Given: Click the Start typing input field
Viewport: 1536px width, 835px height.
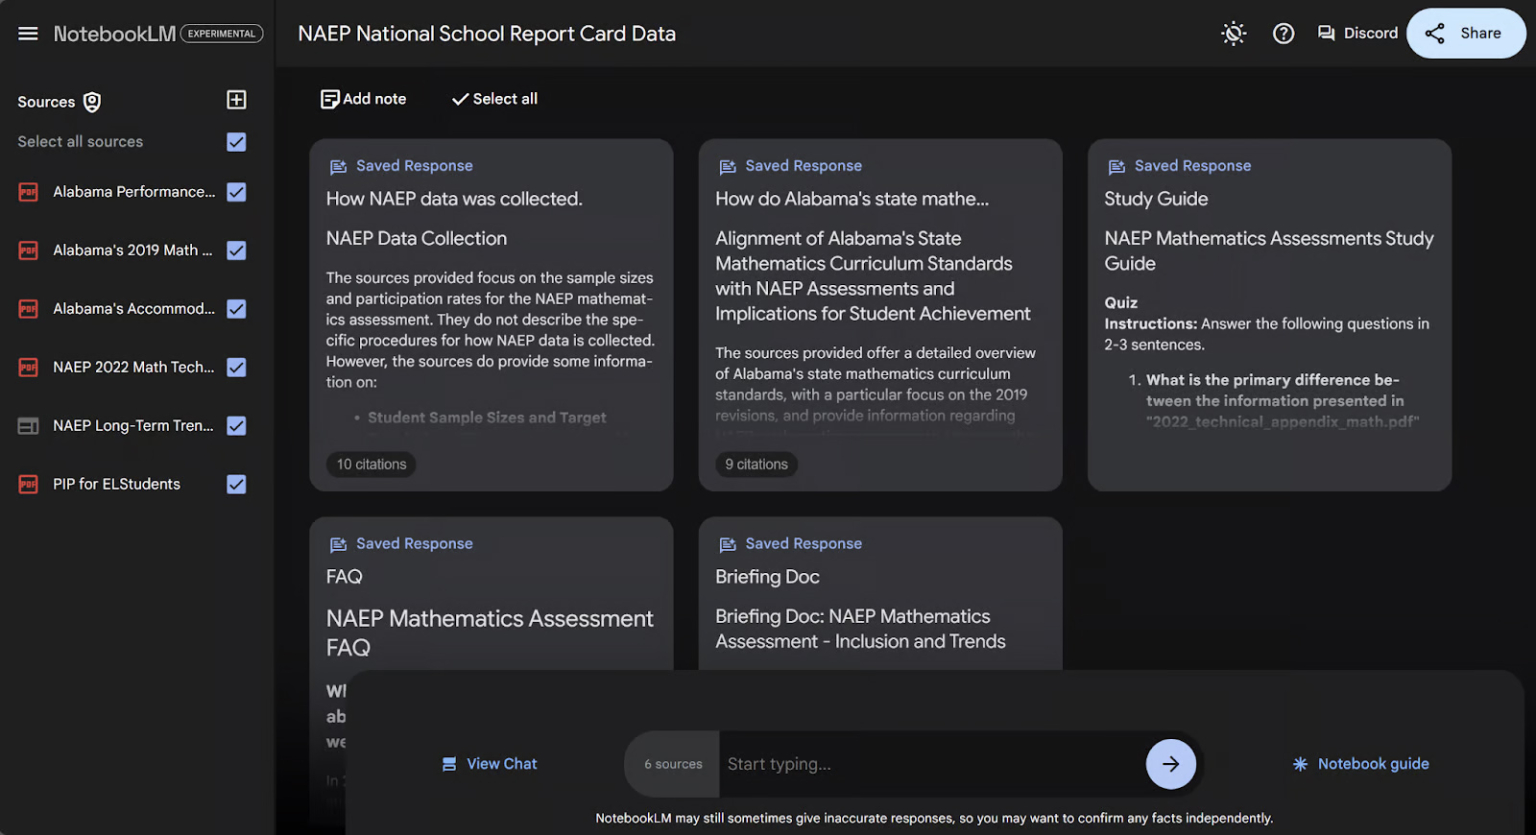Looking at the screenshot, I should click(x=930, y=764).
